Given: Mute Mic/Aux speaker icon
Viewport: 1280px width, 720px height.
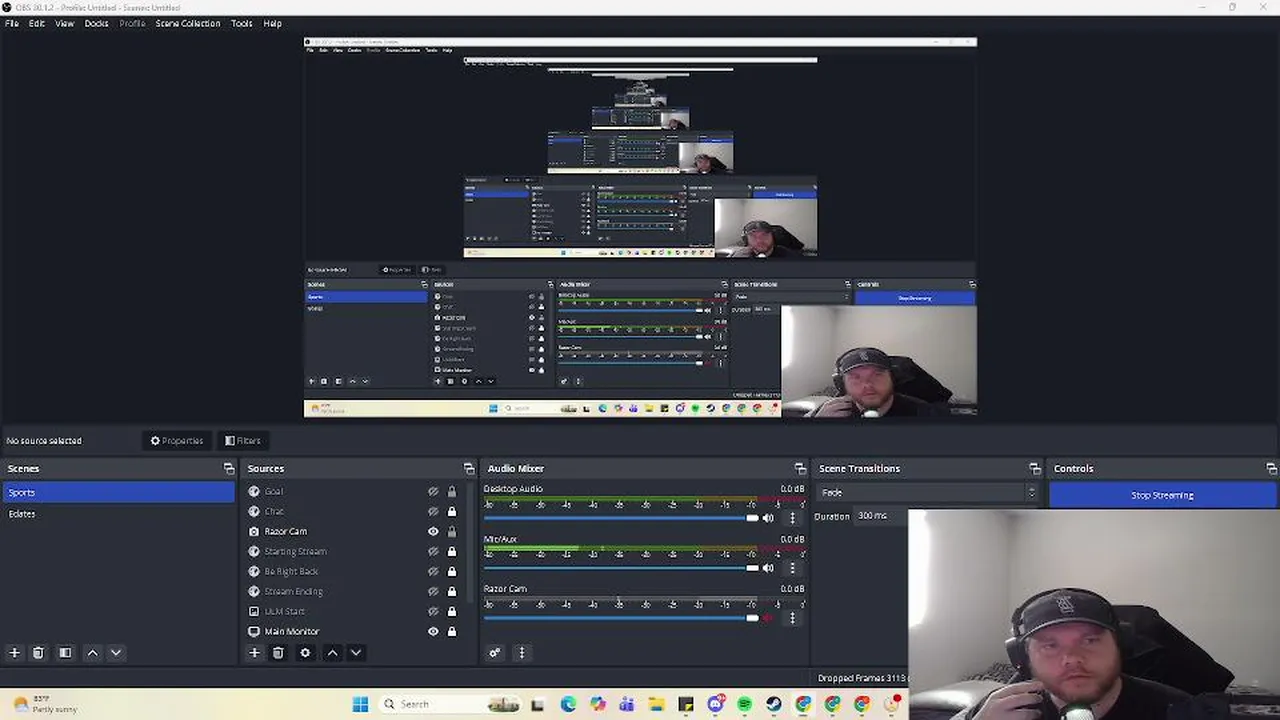Looking at the screenshot, I should tap(768, 568).
